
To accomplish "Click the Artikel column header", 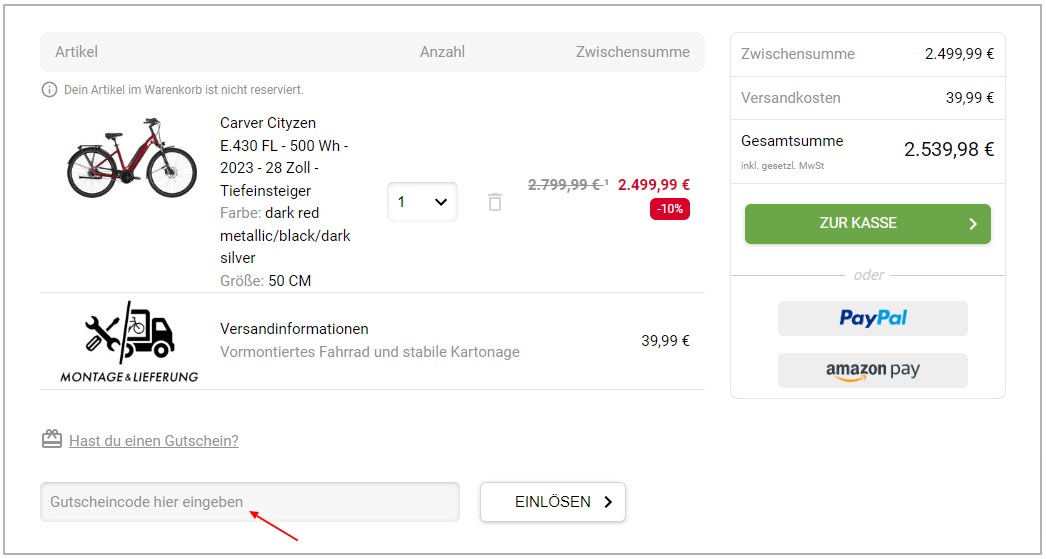I will (77, 52).
